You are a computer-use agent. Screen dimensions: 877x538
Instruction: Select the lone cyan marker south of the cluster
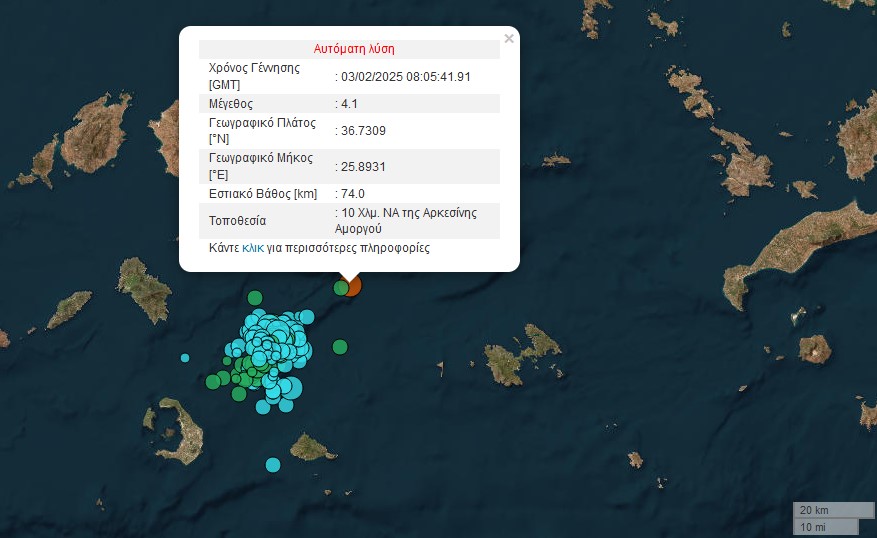pyautogui.click(x=273, y=464)
